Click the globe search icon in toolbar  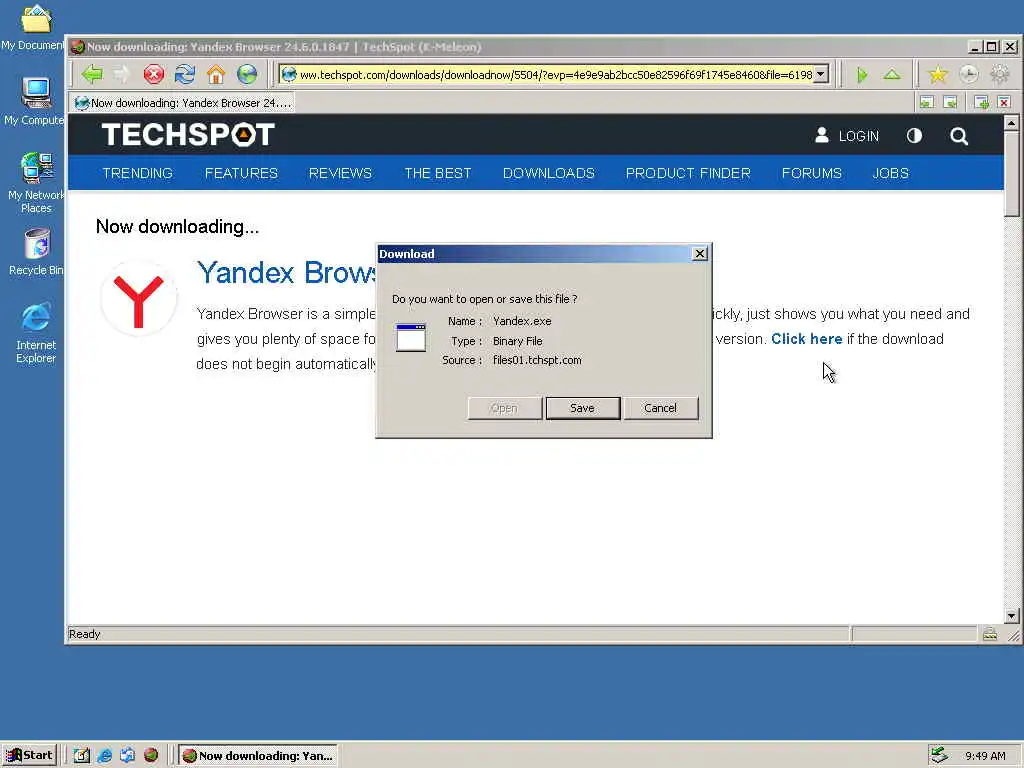[x=247, y=74]
